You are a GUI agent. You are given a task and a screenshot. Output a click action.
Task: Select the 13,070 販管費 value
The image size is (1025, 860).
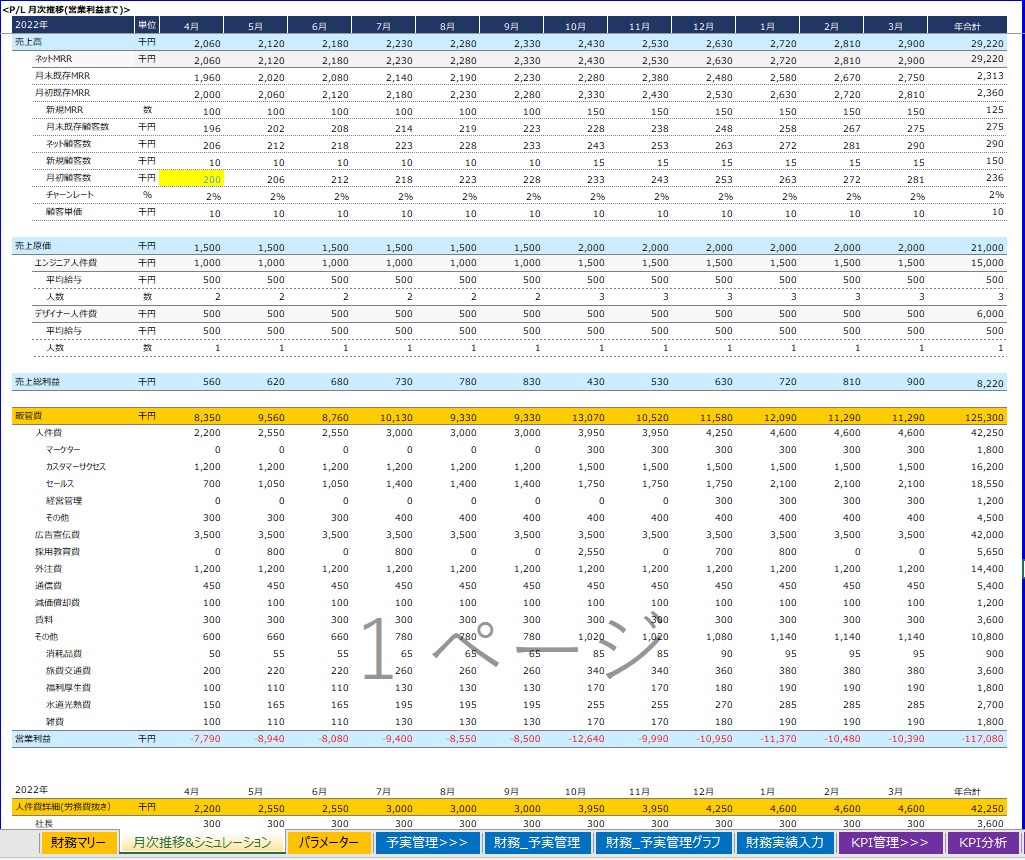(x=588, y=417)
